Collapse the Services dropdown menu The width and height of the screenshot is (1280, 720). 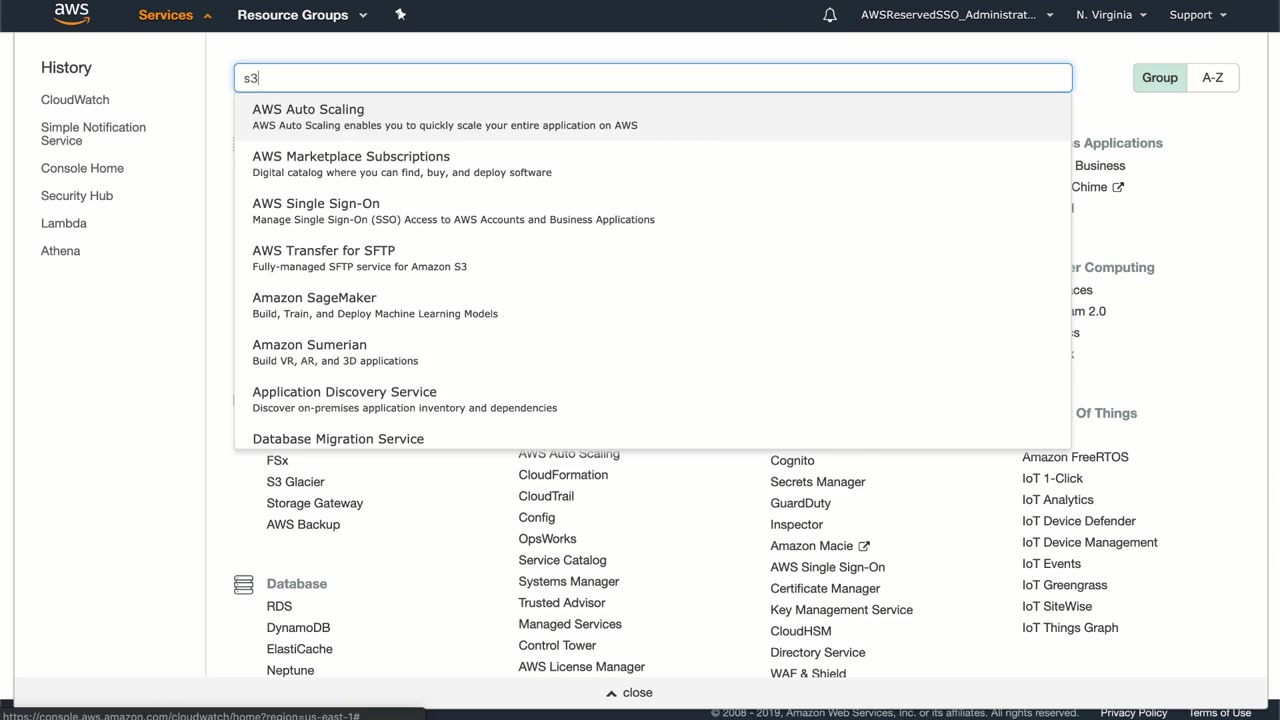175,15
